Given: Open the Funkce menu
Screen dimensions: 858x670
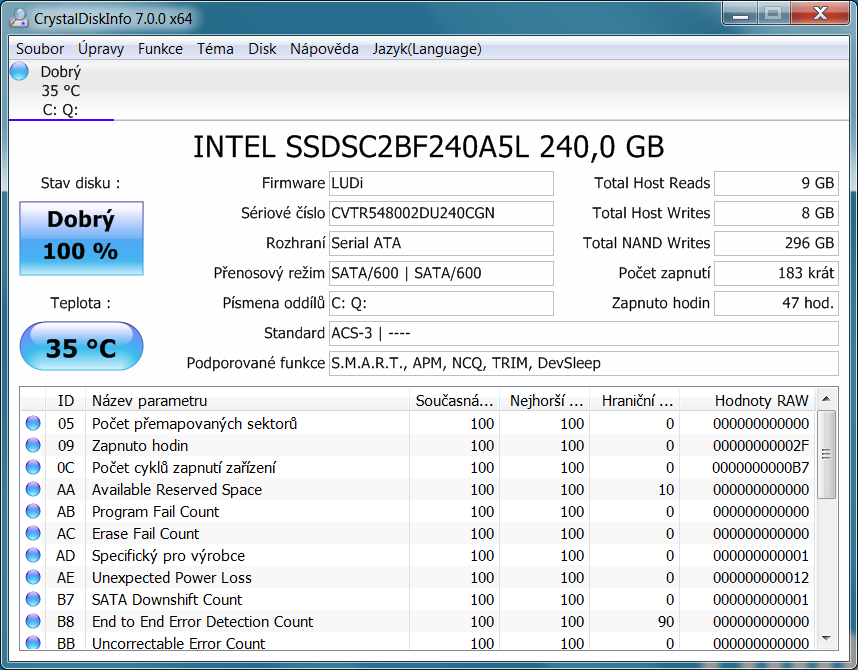Looking at the screenshot, I should coord(160,49).
